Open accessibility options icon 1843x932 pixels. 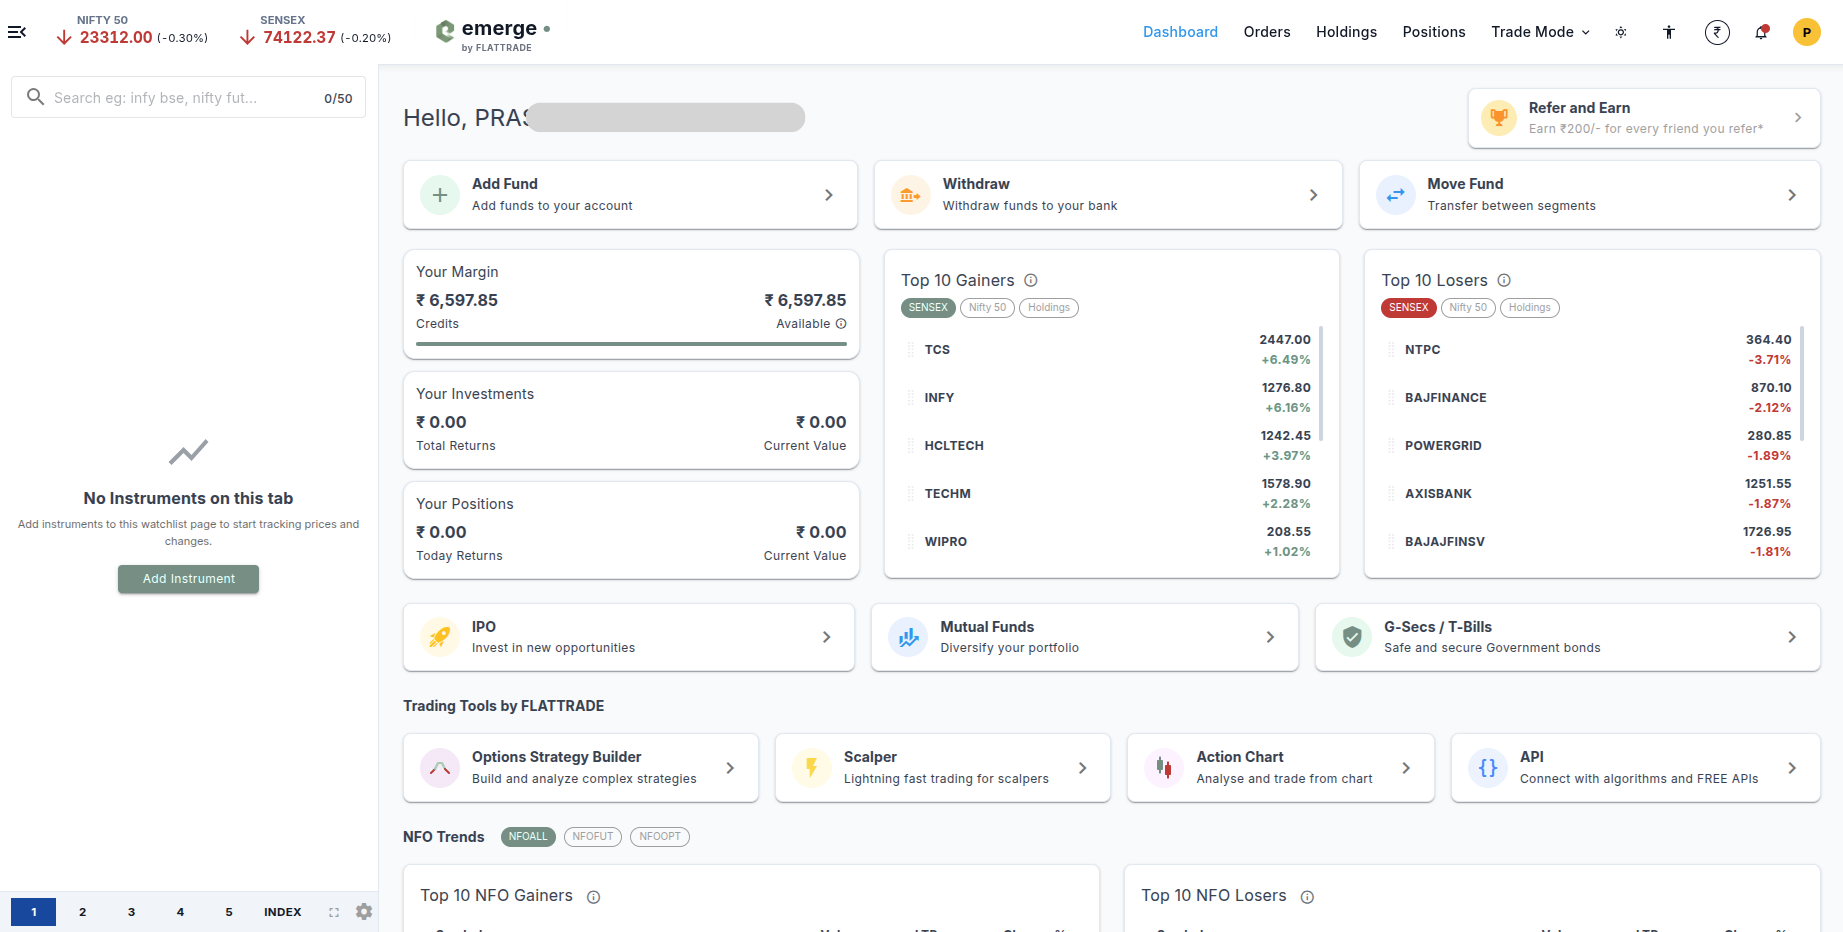tap(1669, 32)
